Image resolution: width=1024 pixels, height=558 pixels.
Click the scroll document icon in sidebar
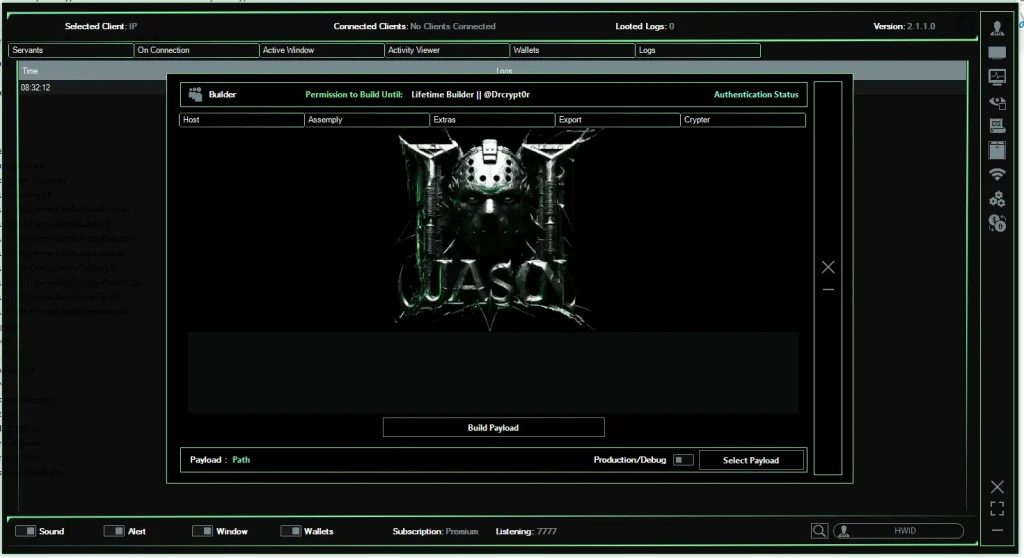click(997, 125)
